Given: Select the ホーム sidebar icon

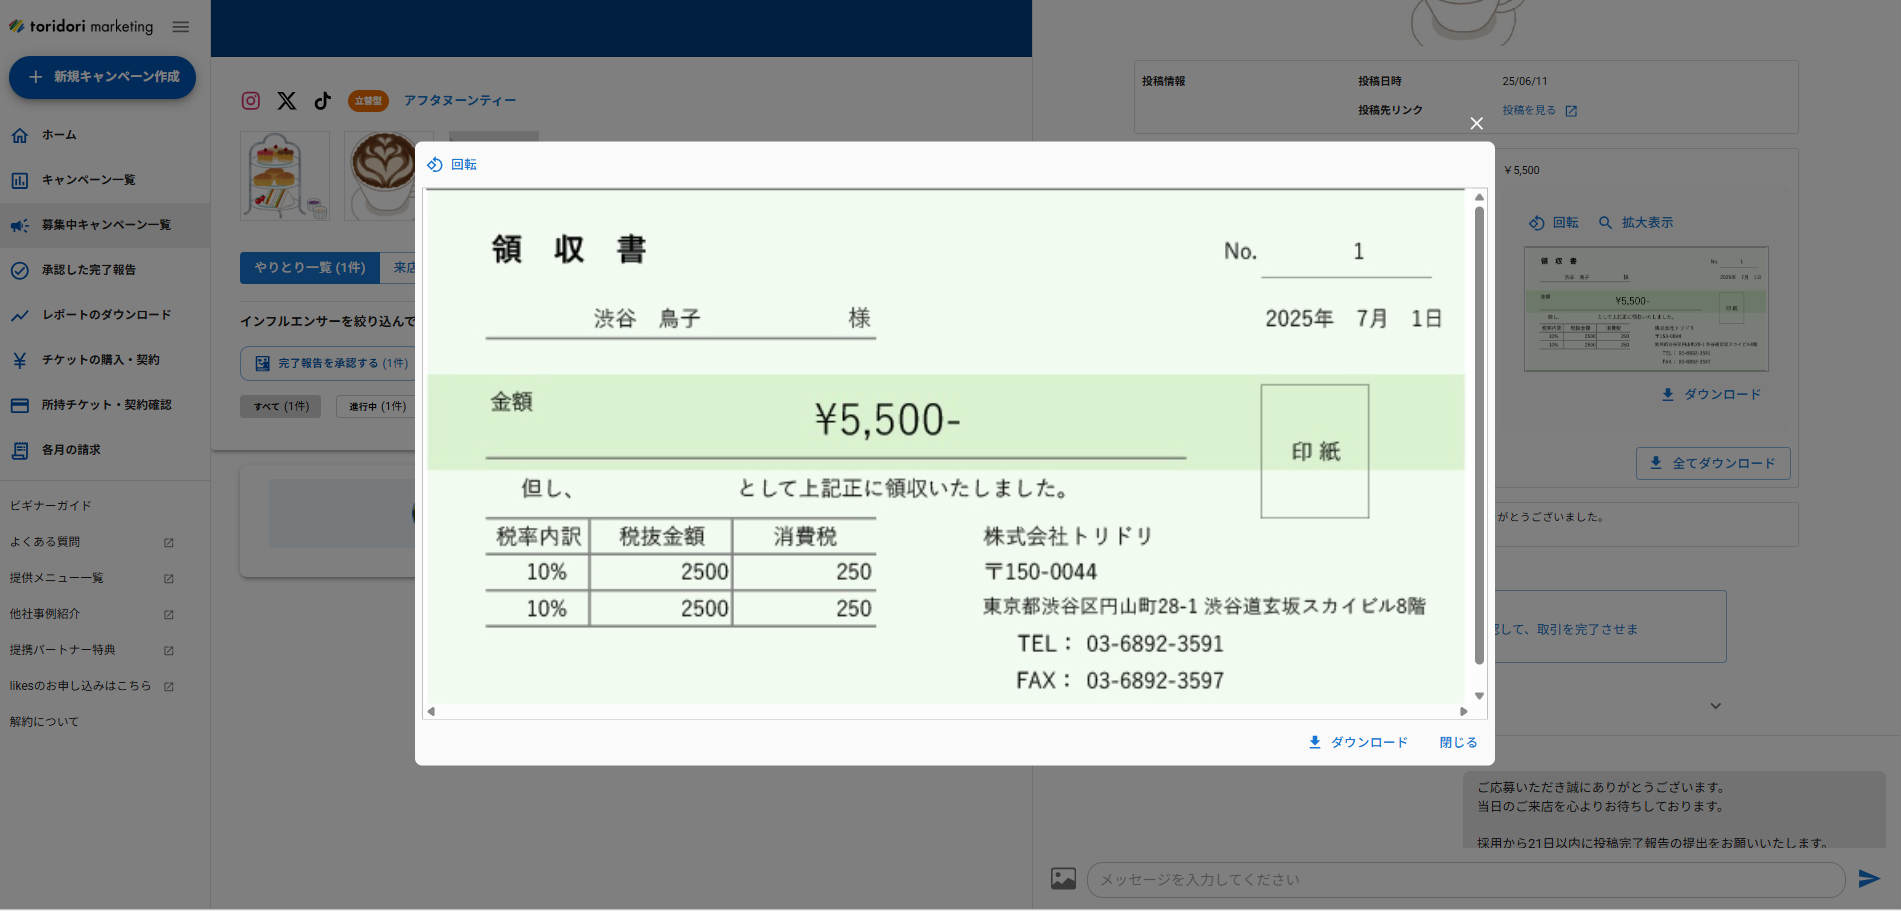Looking at the screenshot, I should pos(20,134).
